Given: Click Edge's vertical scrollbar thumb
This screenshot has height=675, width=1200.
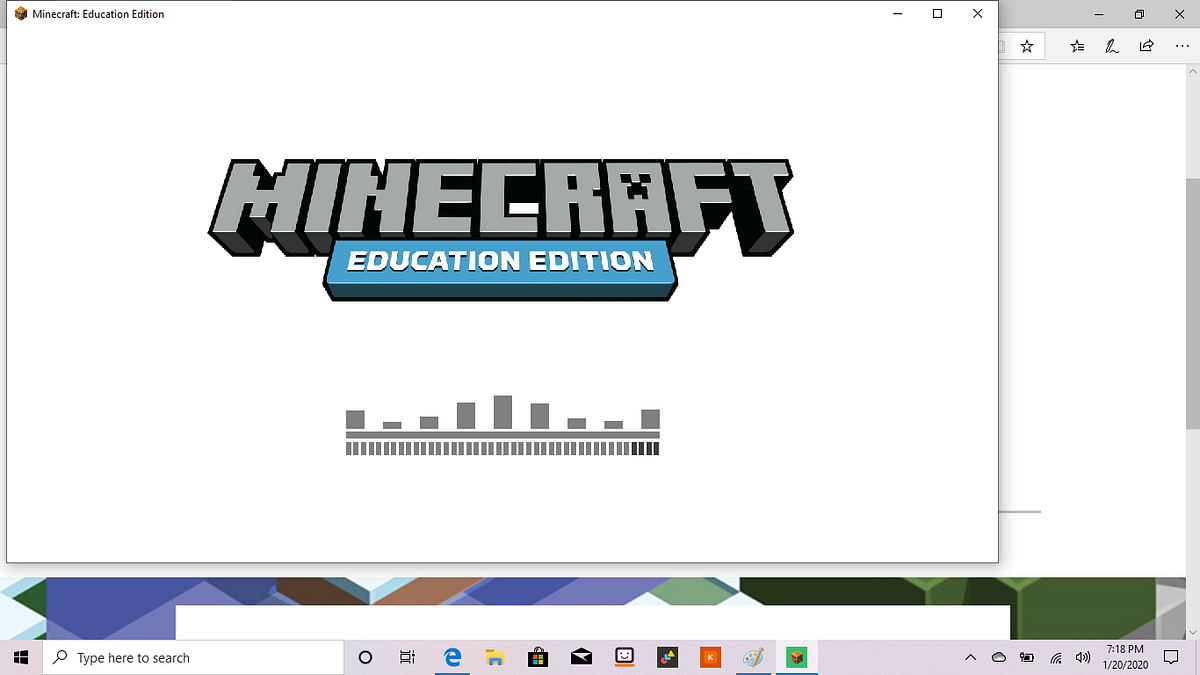Looking at the screenshot, I should (1193, 303).
